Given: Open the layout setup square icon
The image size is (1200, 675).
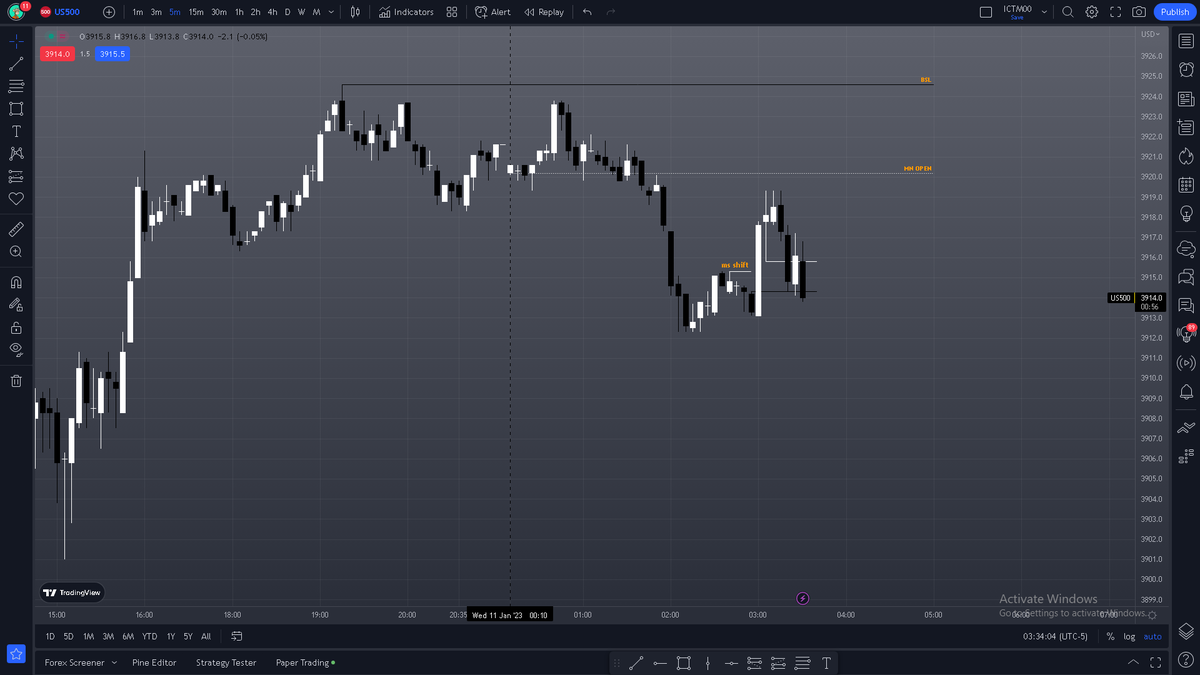Looking at the screenshot, I should point(986,12).
